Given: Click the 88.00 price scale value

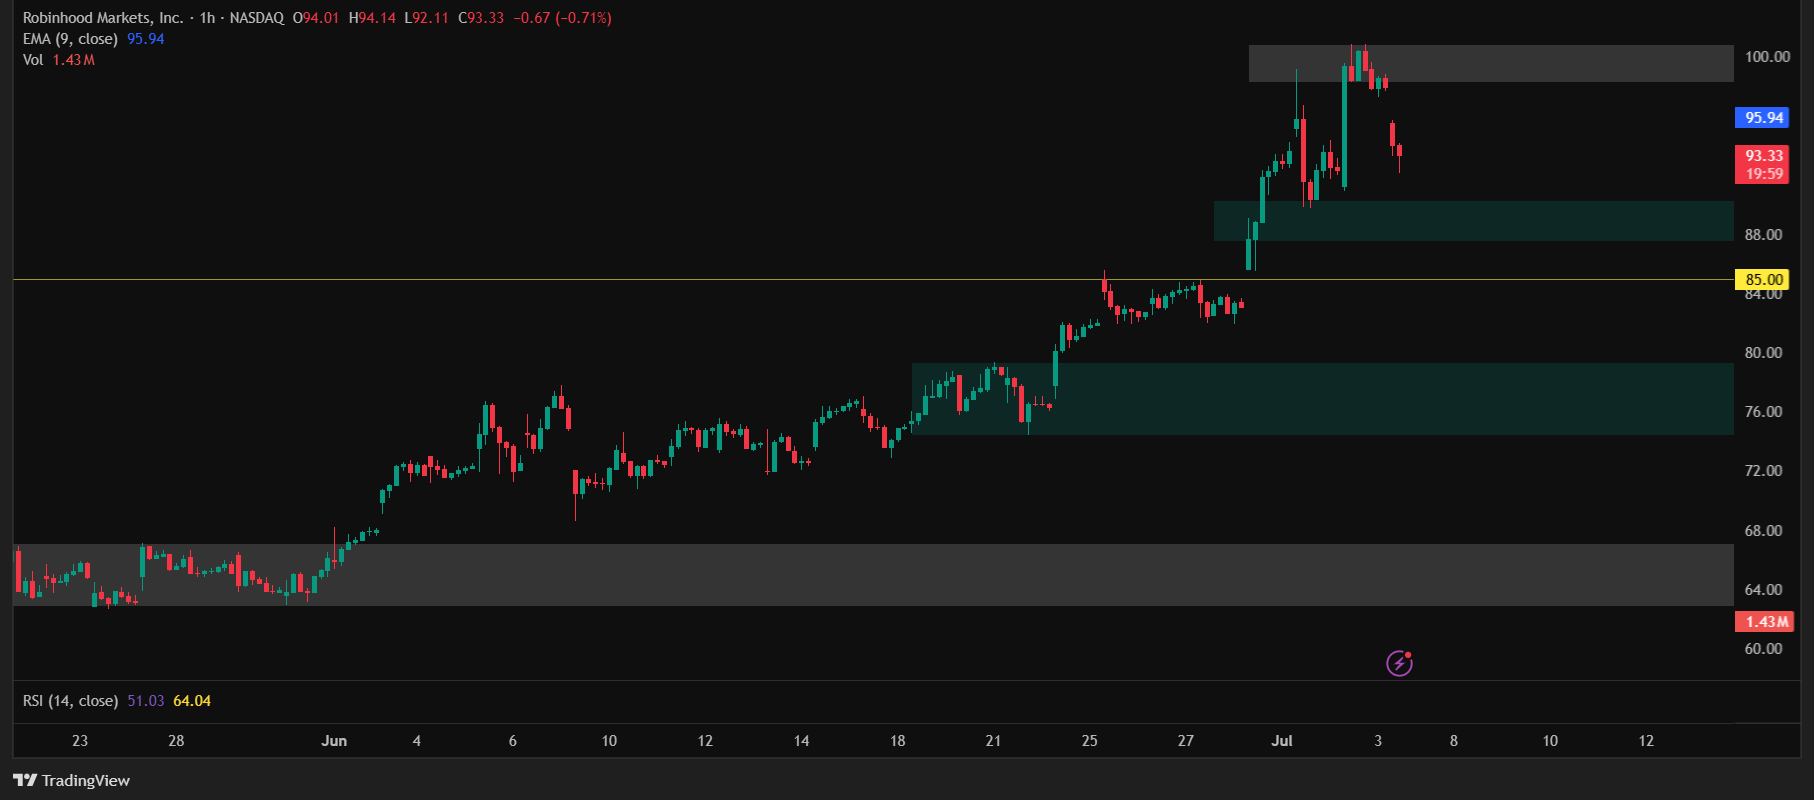Looking at the screenshot, I should click(1763, 235).
